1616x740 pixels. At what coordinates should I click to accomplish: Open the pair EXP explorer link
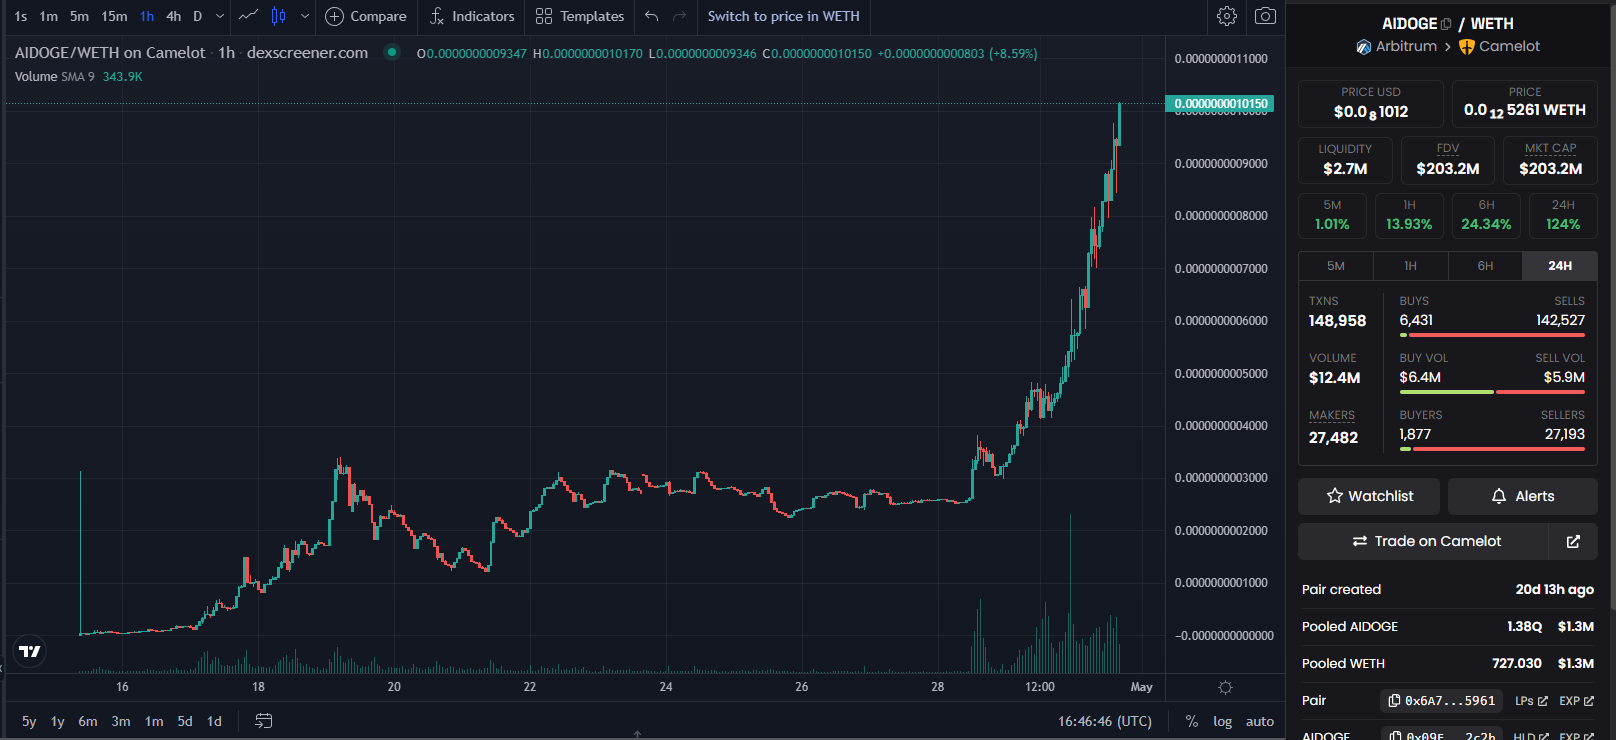[1576, 701]
